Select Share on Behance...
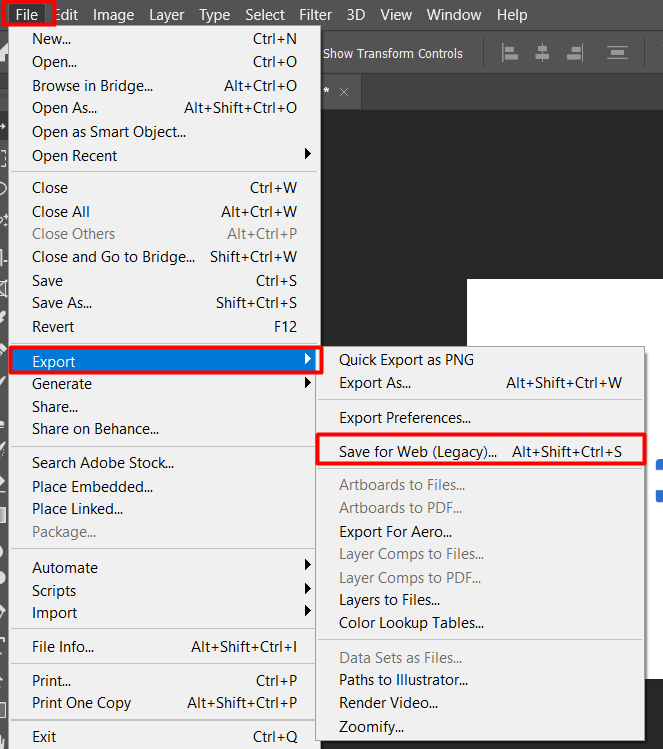This screenshot has width=663, height=749. 164,429
